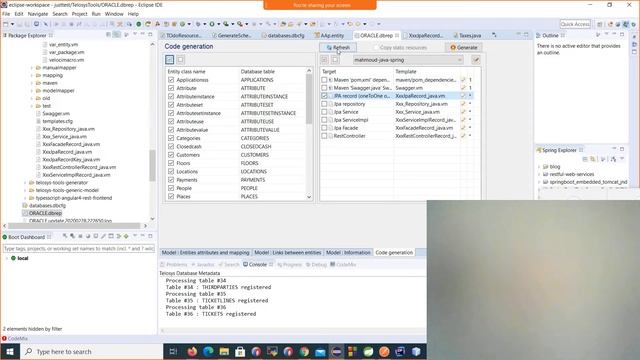Open Model: Entities attributes and mapping tab
This screenshot has width=640, height=360.
(x=205, y=253)
